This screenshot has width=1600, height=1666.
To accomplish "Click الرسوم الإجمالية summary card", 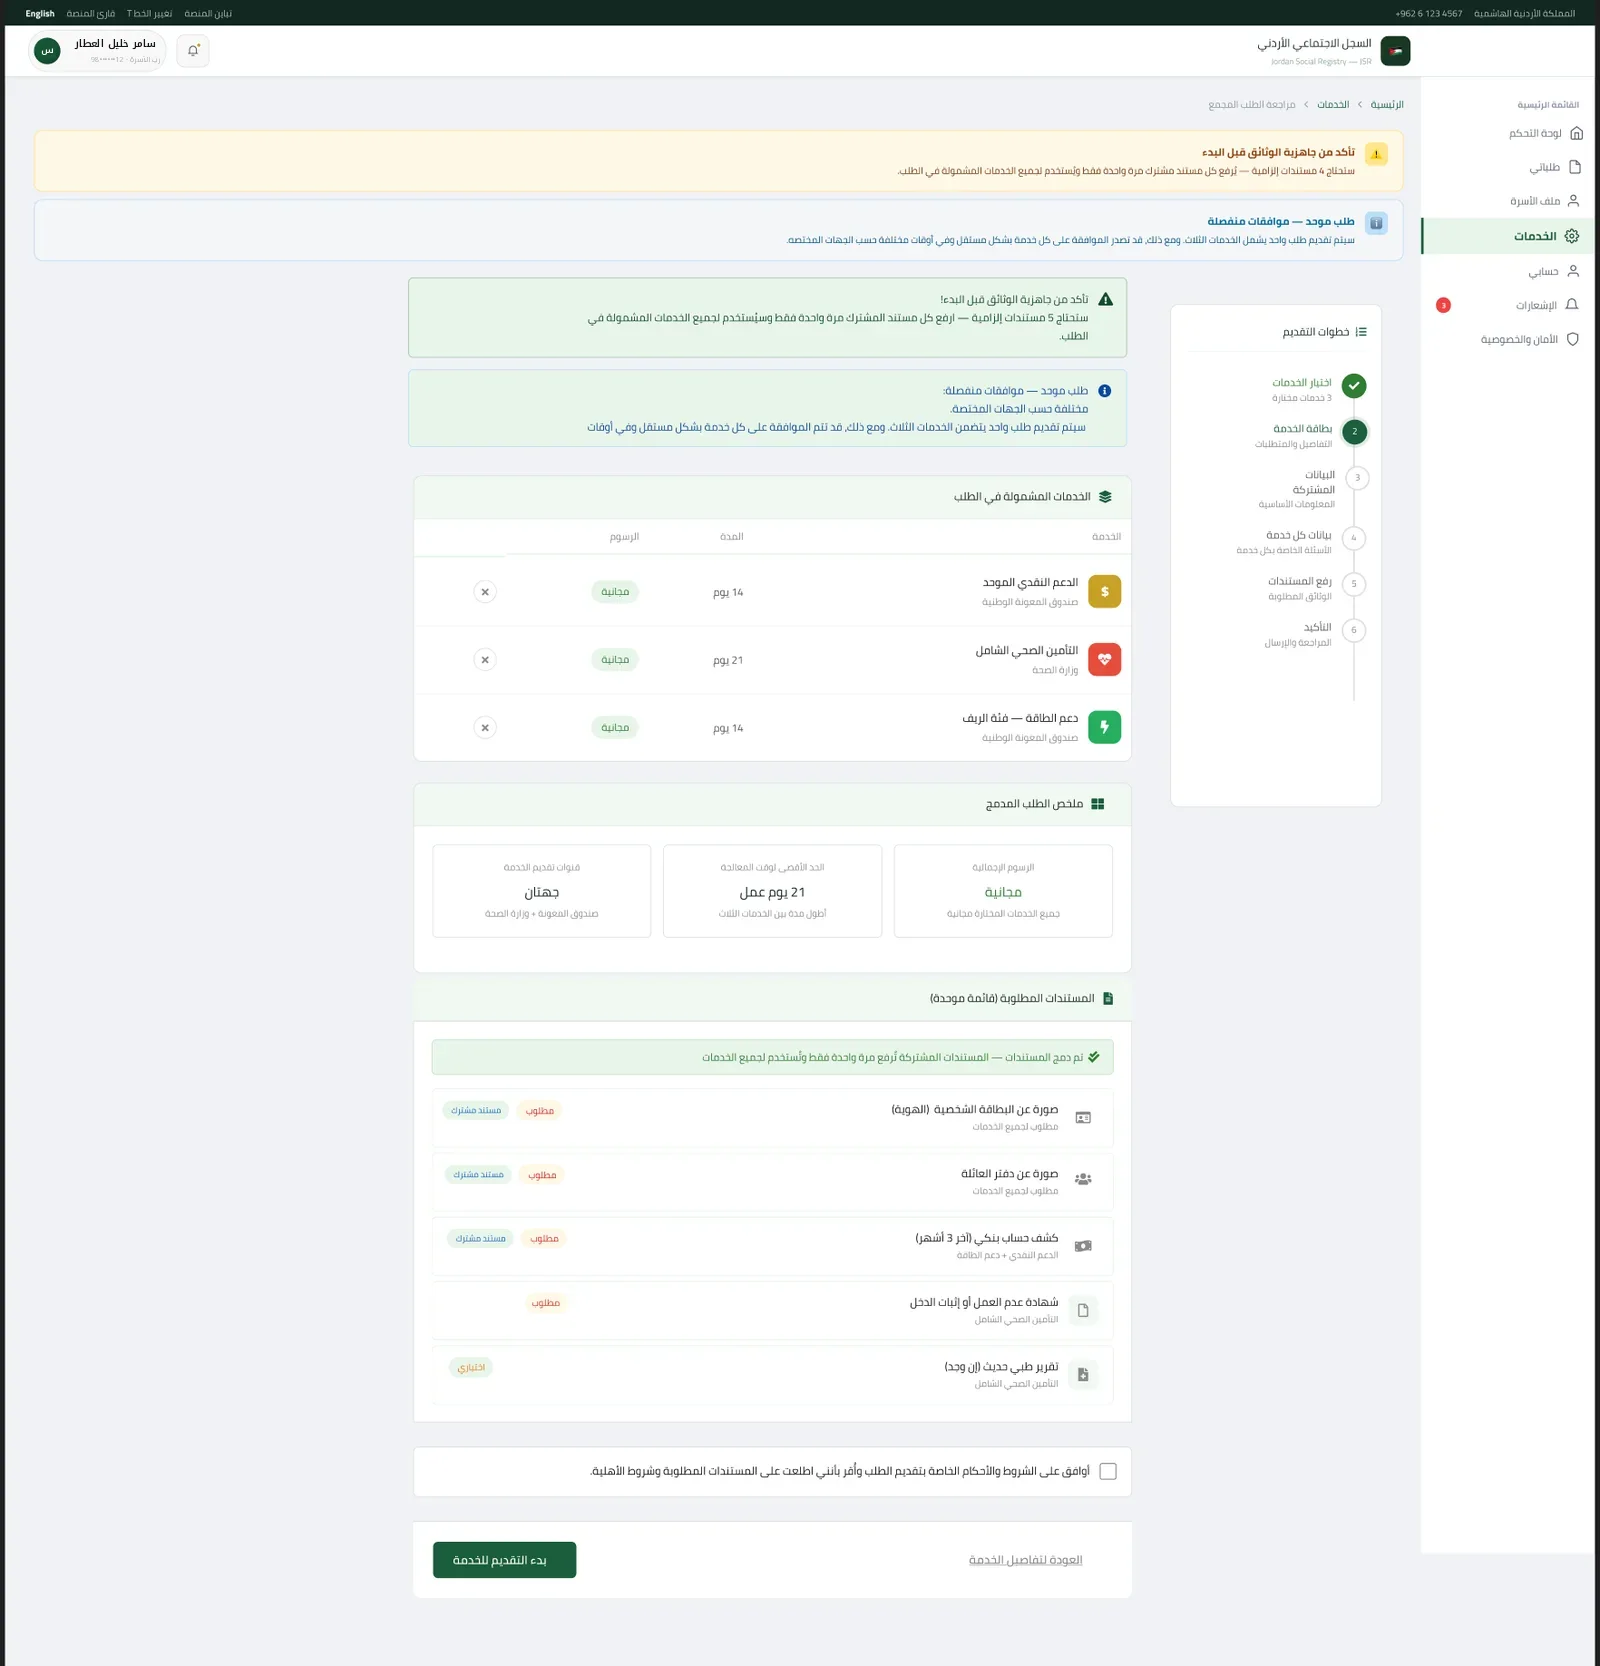I will click(x=1003, y=891).
